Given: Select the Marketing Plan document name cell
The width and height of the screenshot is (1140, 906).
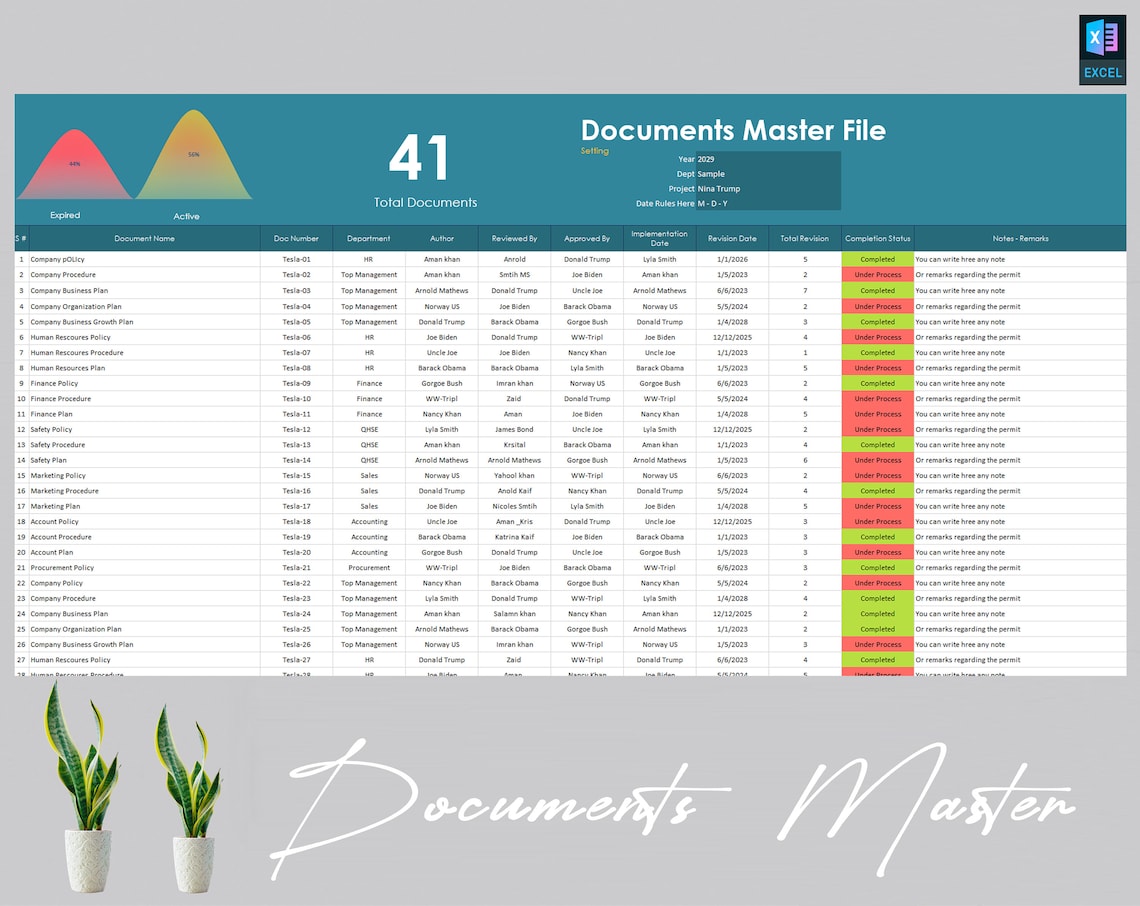Looking at the screenshot, I should coord(144,507).
